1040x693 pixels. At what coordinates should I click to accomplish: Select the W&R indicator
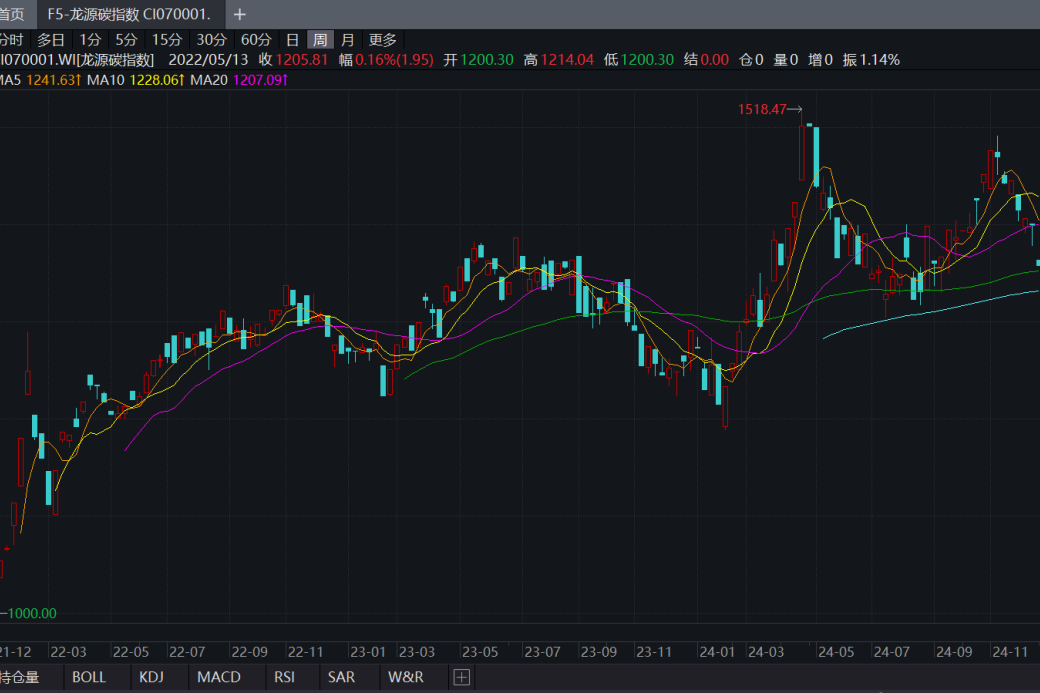click(x=406, y=677)
